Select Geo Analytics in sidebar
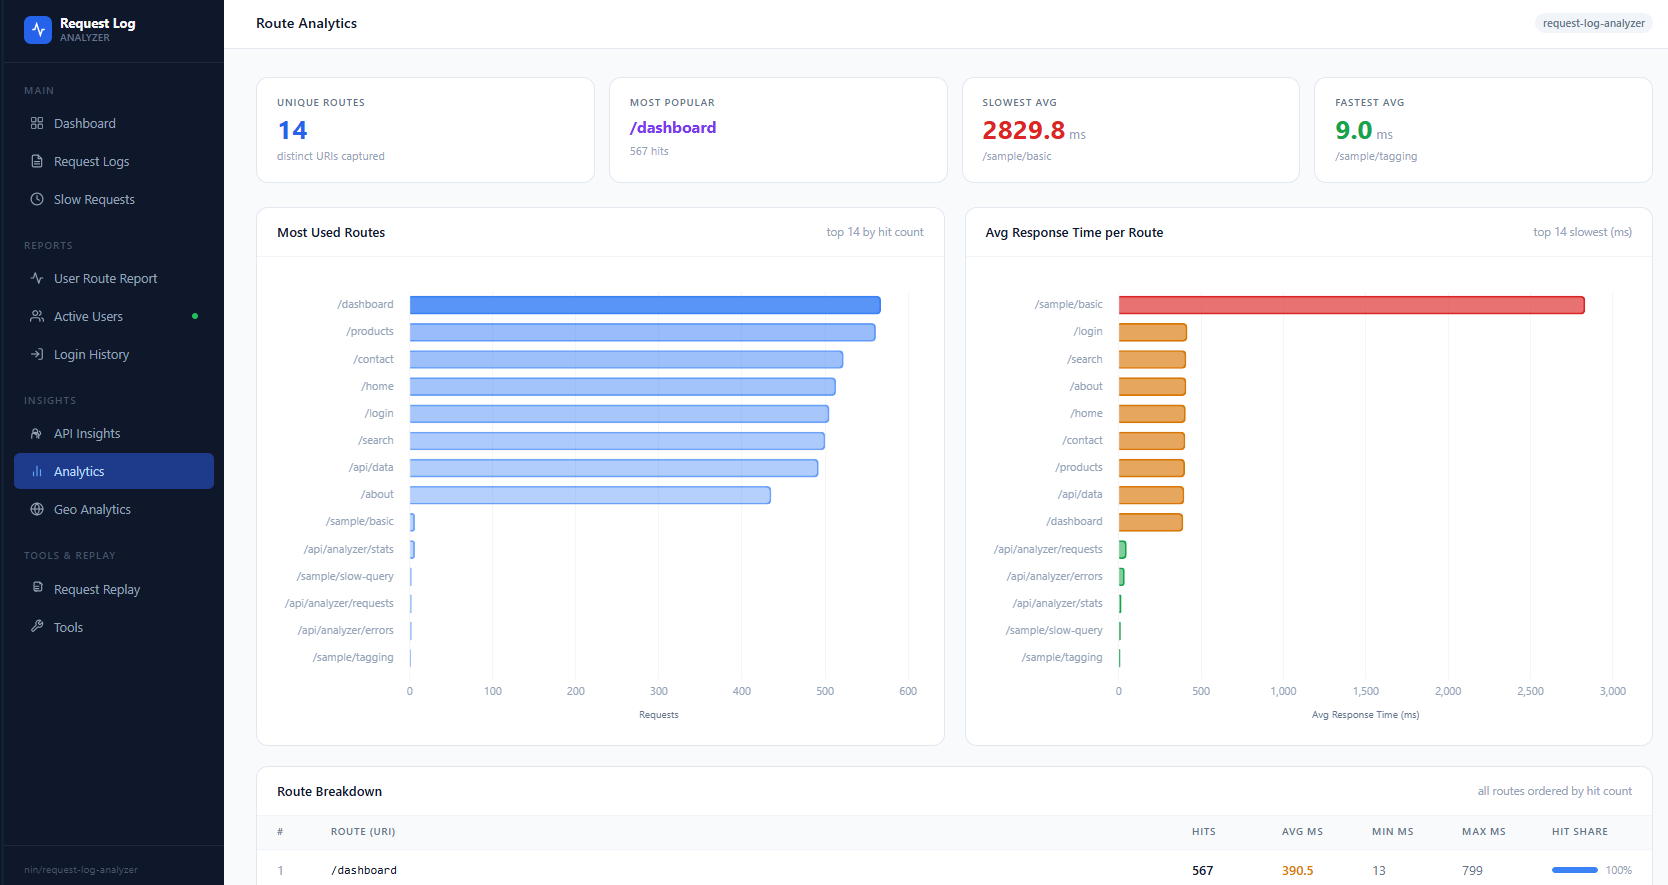The height and width of the screenshot is (885, 1668). [x=114, y=509]
